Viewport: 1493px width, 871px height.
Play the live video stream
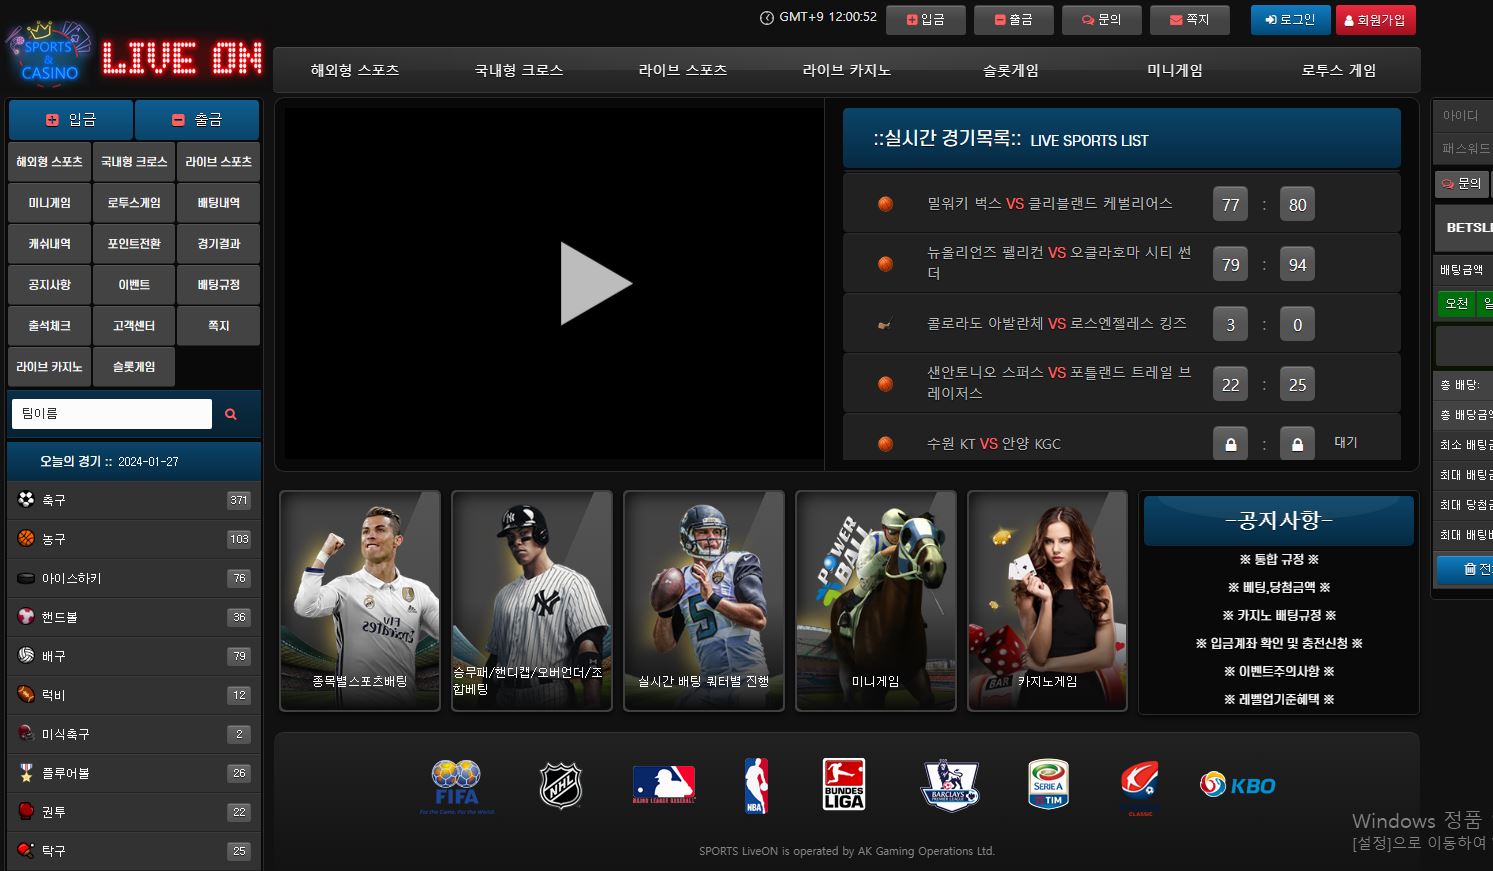tap(595, 283)
